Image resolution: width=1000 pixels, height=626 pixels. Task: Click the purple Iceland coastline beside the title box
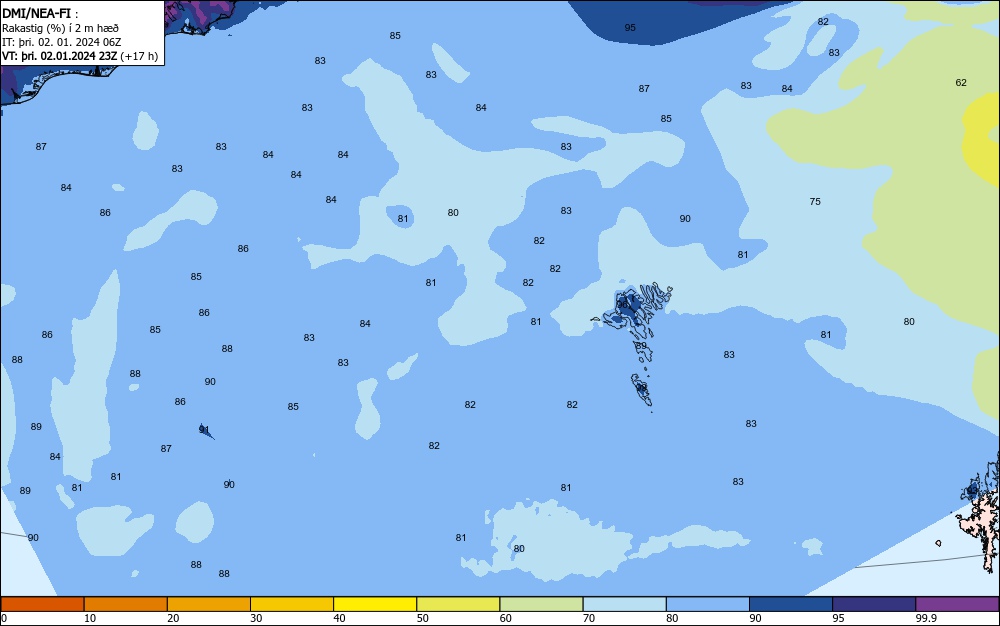pos(199,16)
